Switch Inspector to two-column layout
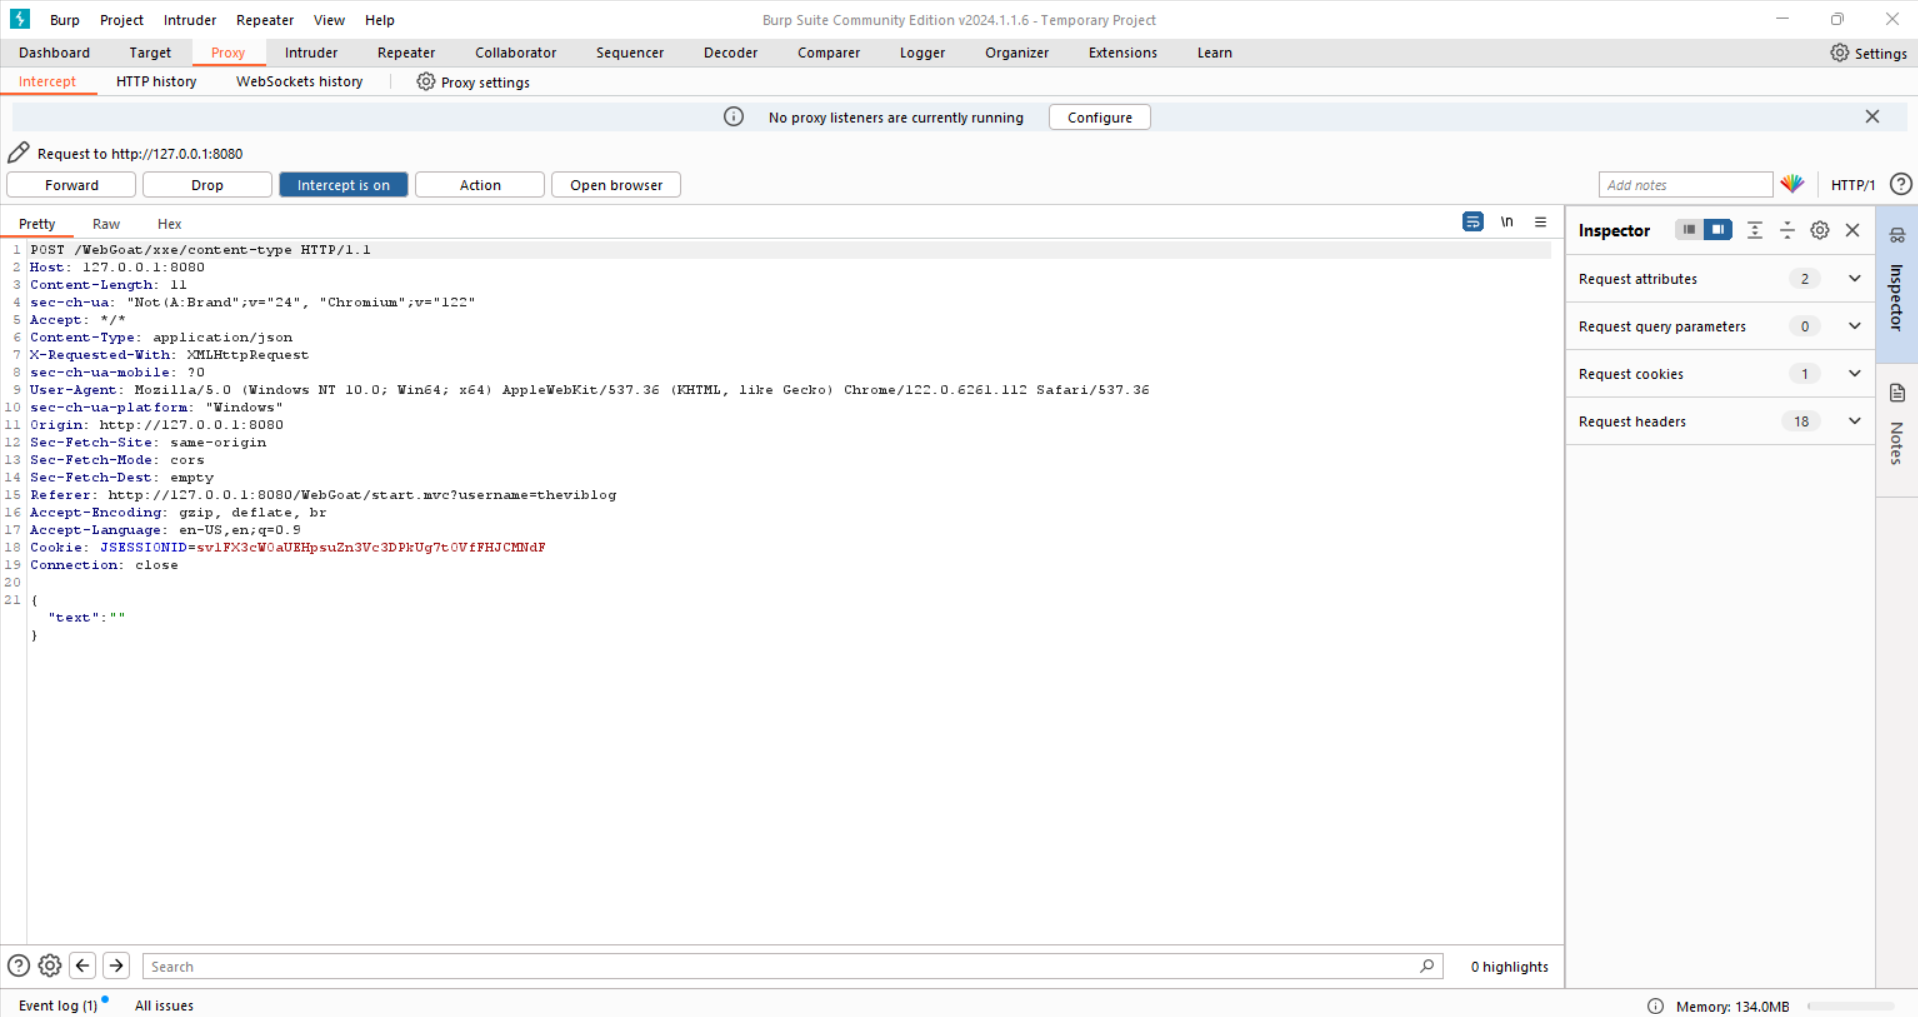The height and width of the screenshot is (1017, 1918). (x=1718, y=230)
